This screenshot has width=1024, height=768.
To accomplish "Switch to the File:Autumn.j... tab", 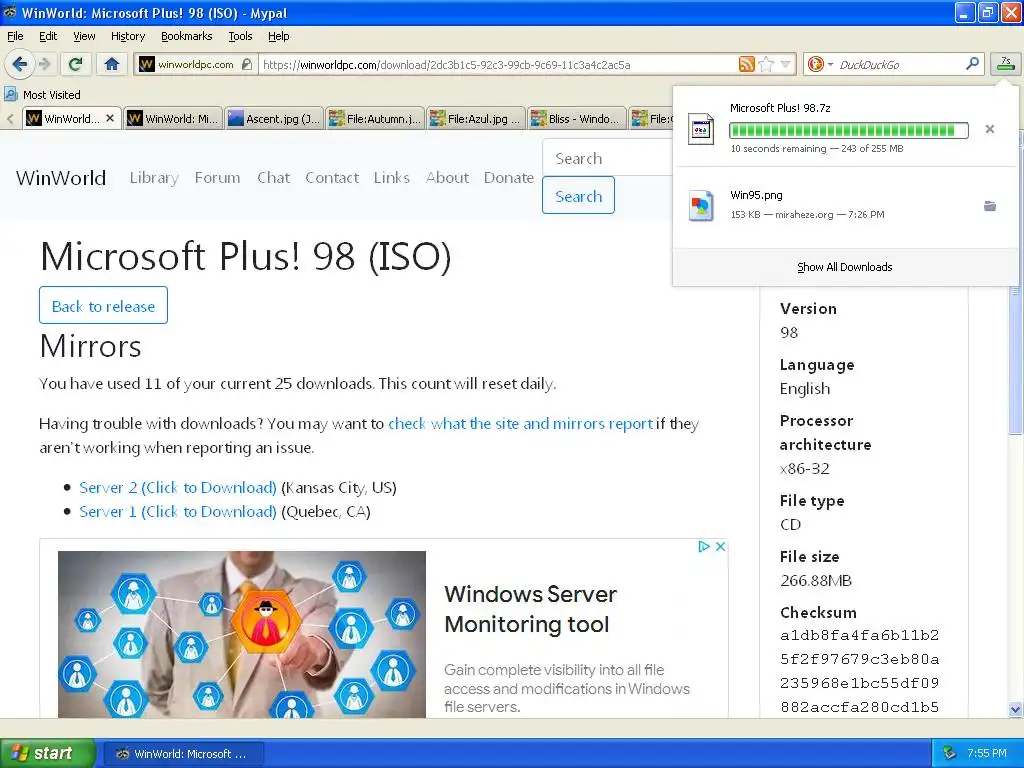I will 376,119.
